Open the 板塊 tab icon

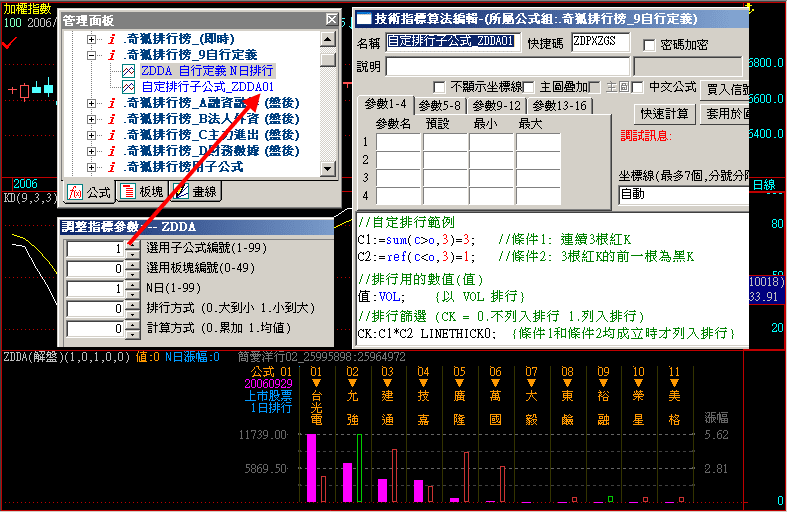pos(126,191)
